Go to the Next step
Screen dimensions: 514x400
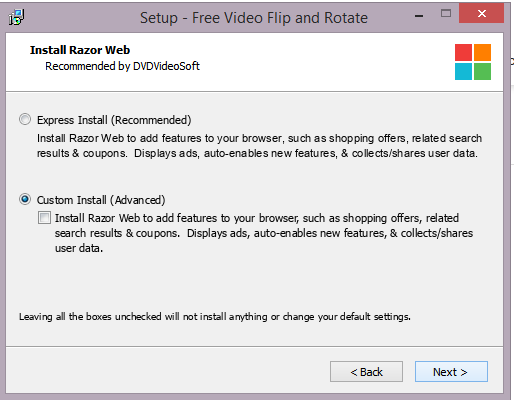coord(451,372)
